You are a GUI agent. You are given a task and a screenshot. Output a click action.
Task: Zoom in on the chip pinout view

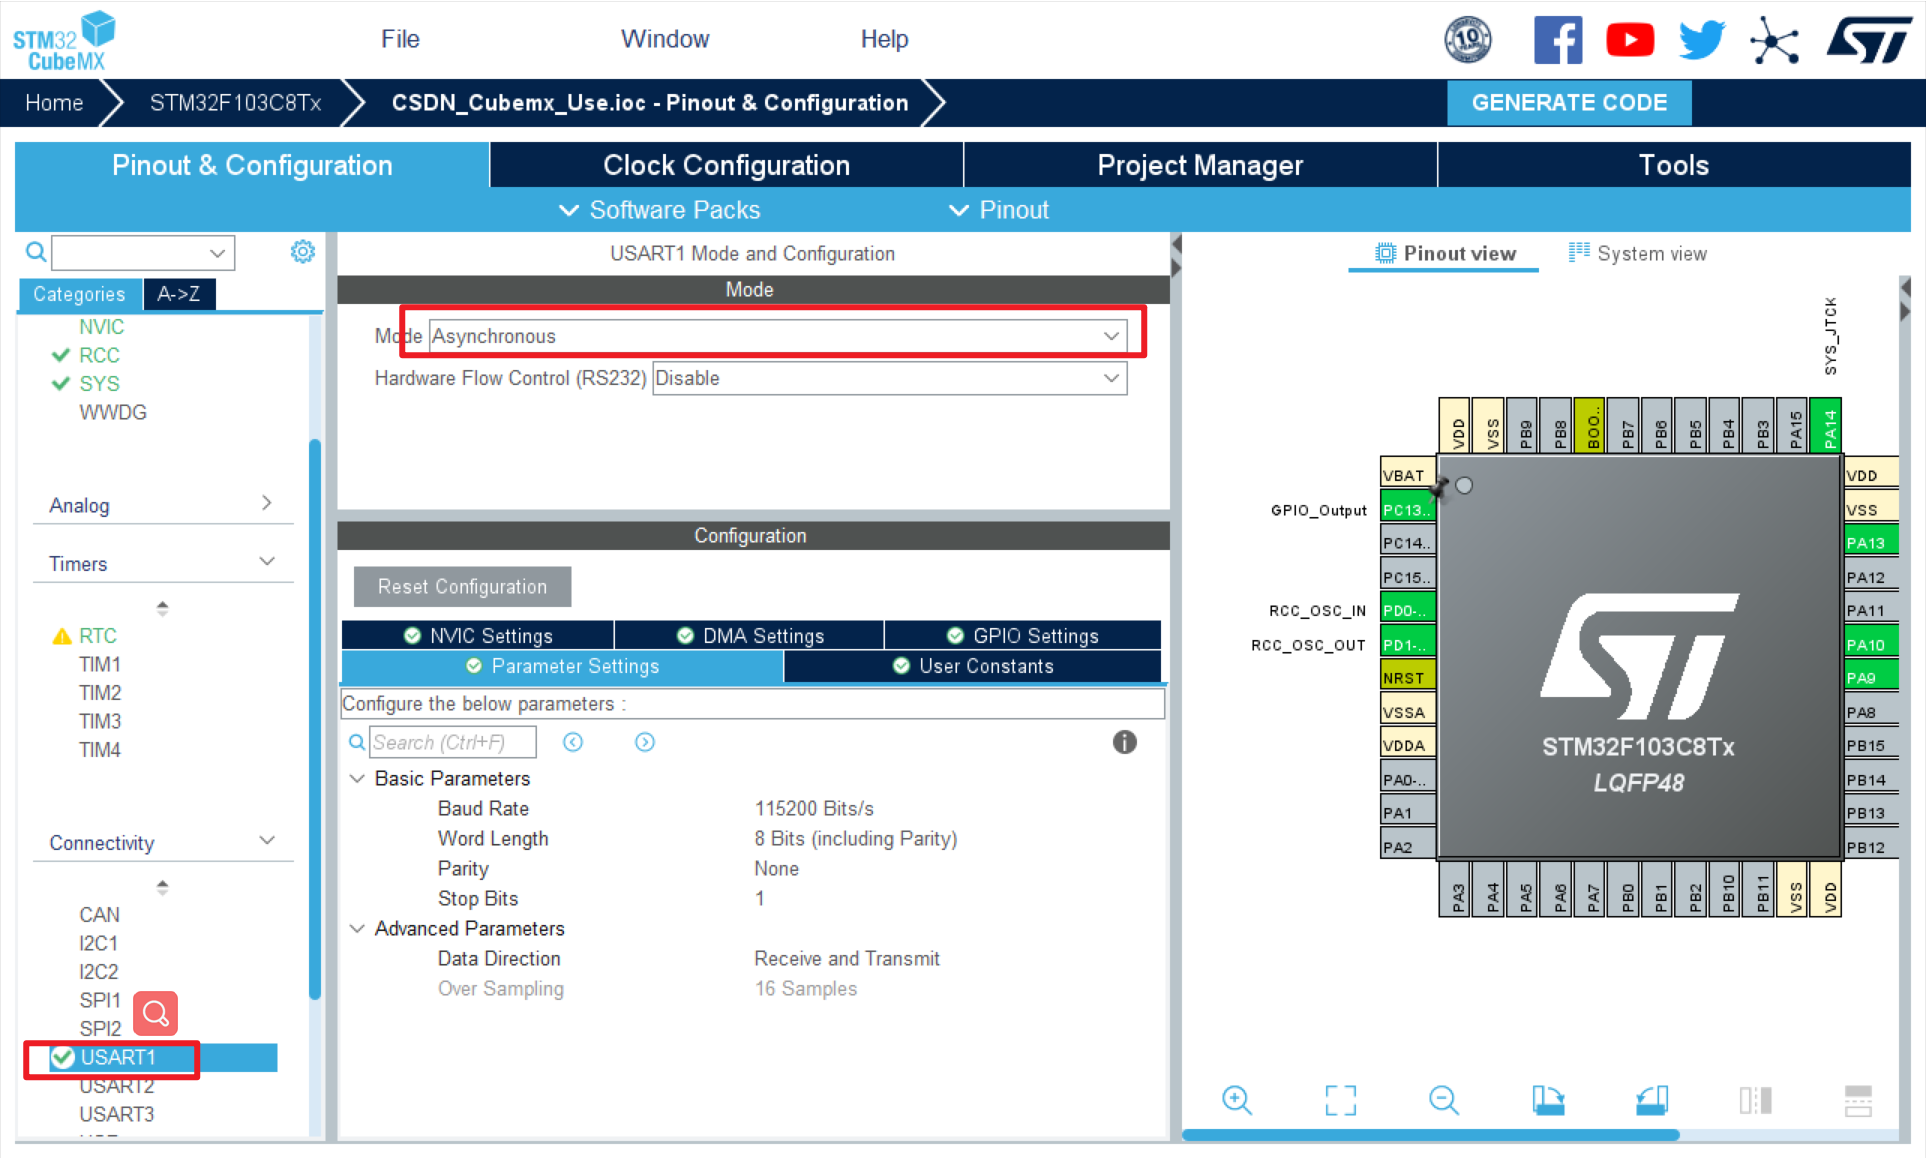(x=1237, y=1100)
